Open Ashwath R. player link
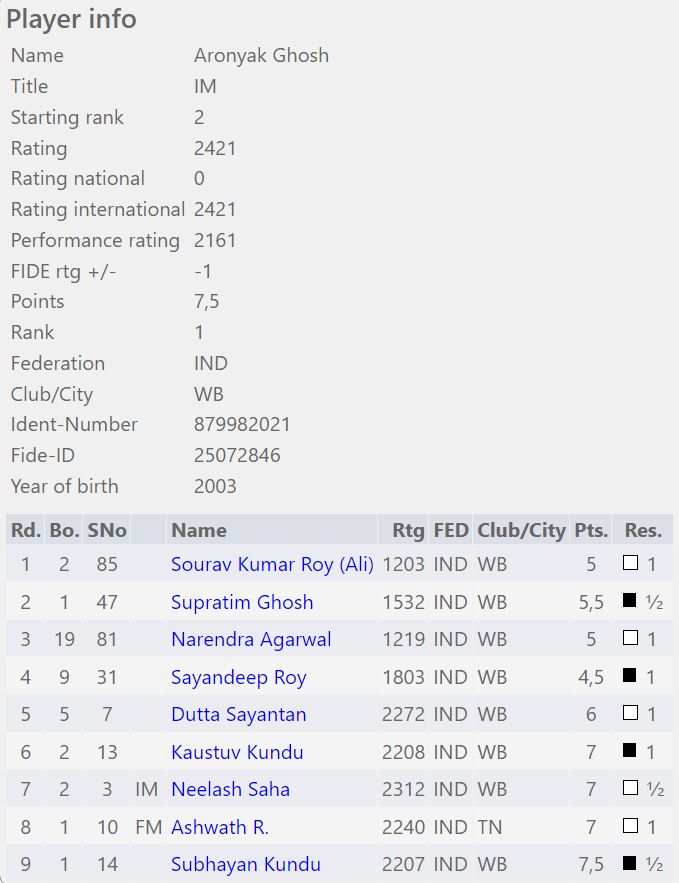The width and height of the screenshot is (679, 883). coord(220,827)
